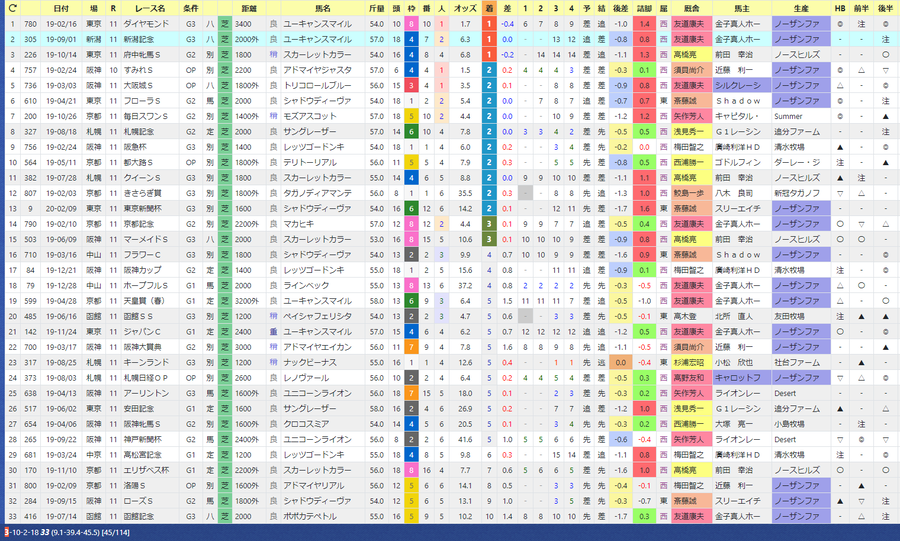
Task: Click the 生産 column header
Action: [x=801, y=8]
